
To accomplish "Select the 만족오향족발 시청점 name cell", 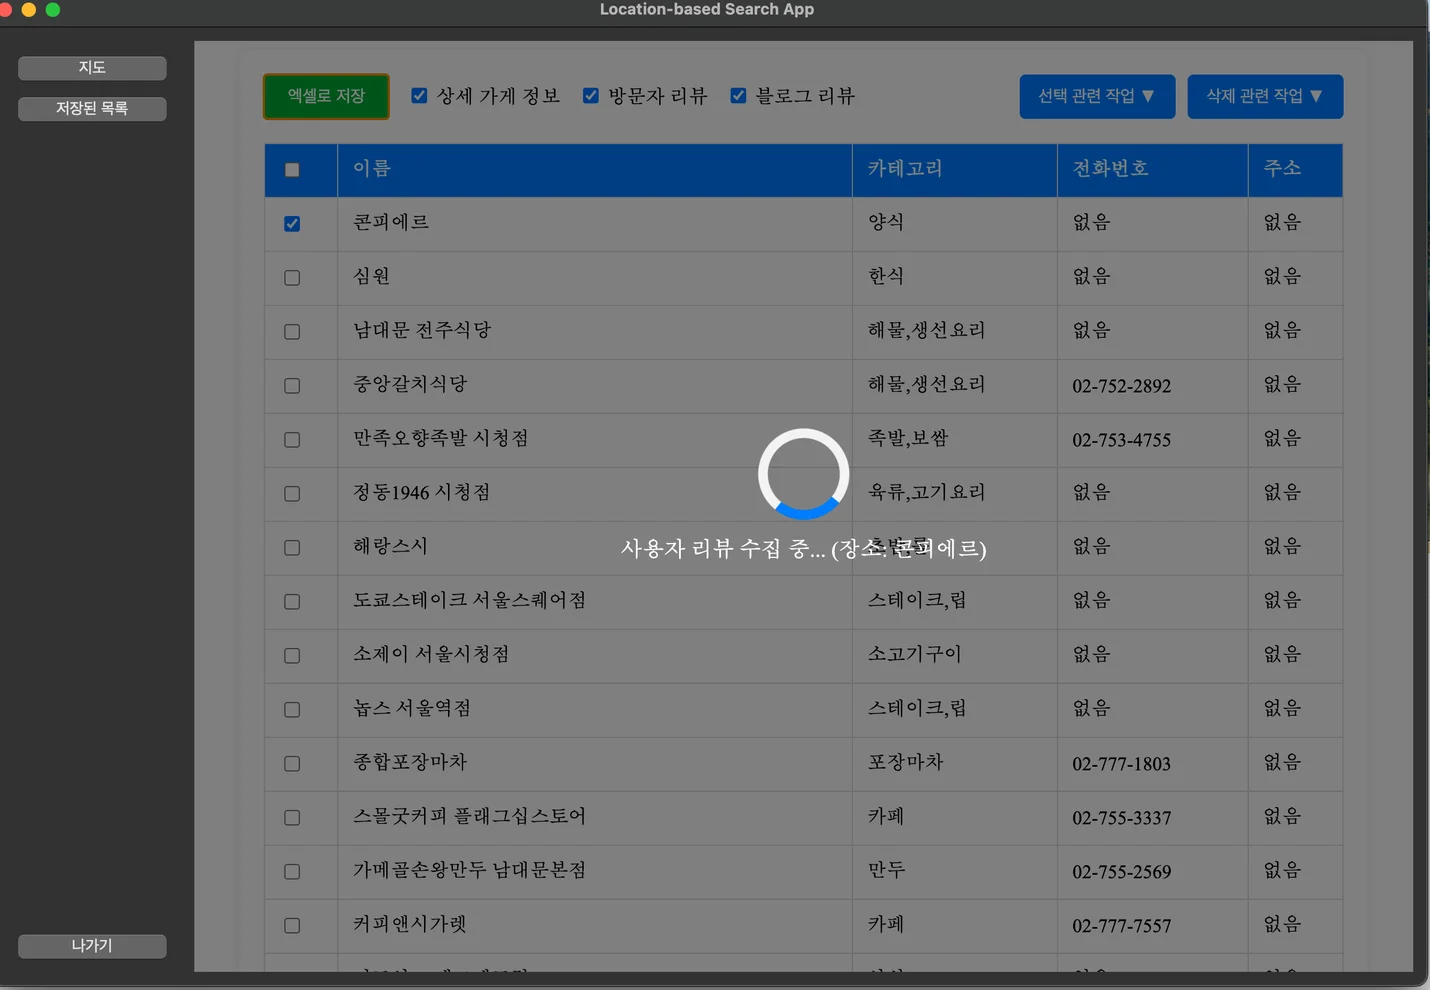I will (595, 440).
